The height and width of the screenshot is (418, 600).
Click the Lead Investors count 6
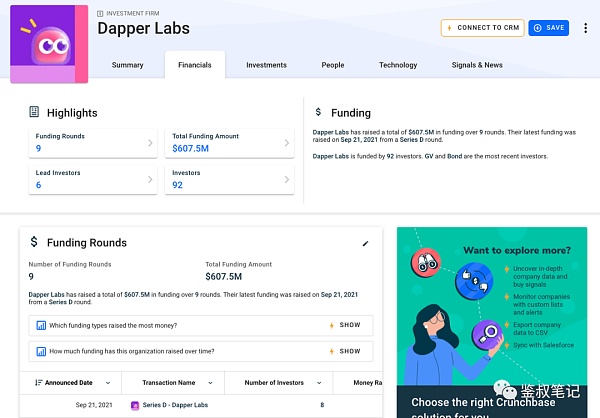click(38, 185)
